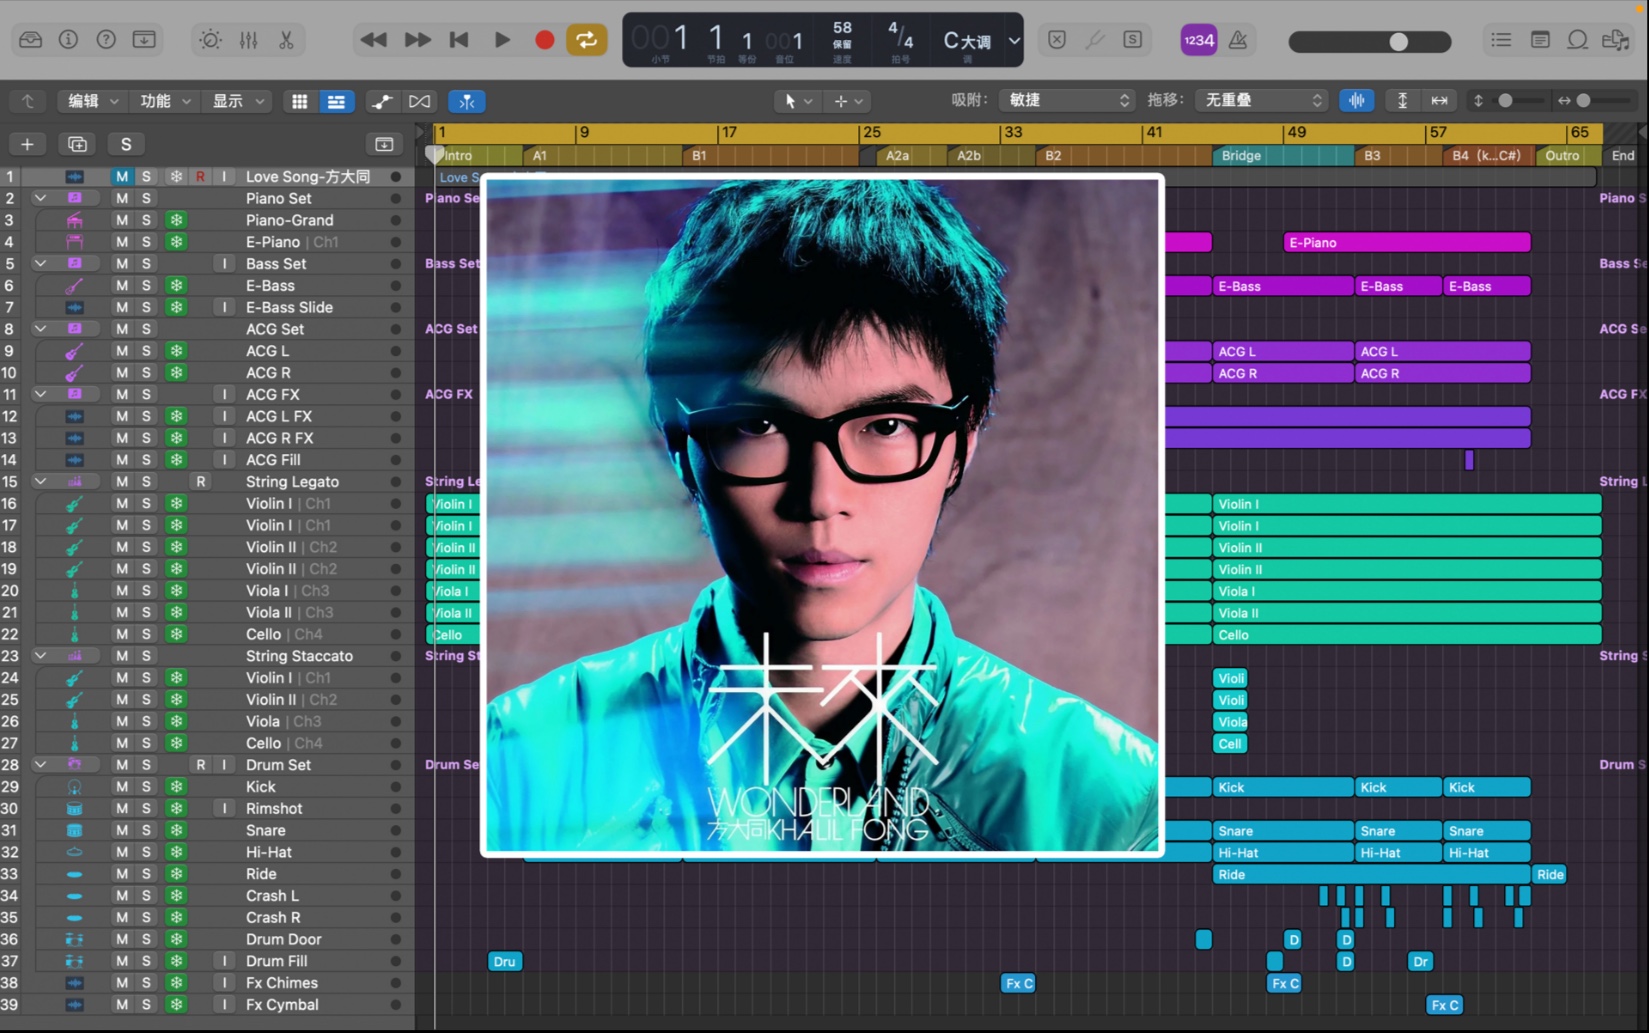Go to the project beginning
Viewport: 1649px width, 1033px height.
(x=459, y=40)
